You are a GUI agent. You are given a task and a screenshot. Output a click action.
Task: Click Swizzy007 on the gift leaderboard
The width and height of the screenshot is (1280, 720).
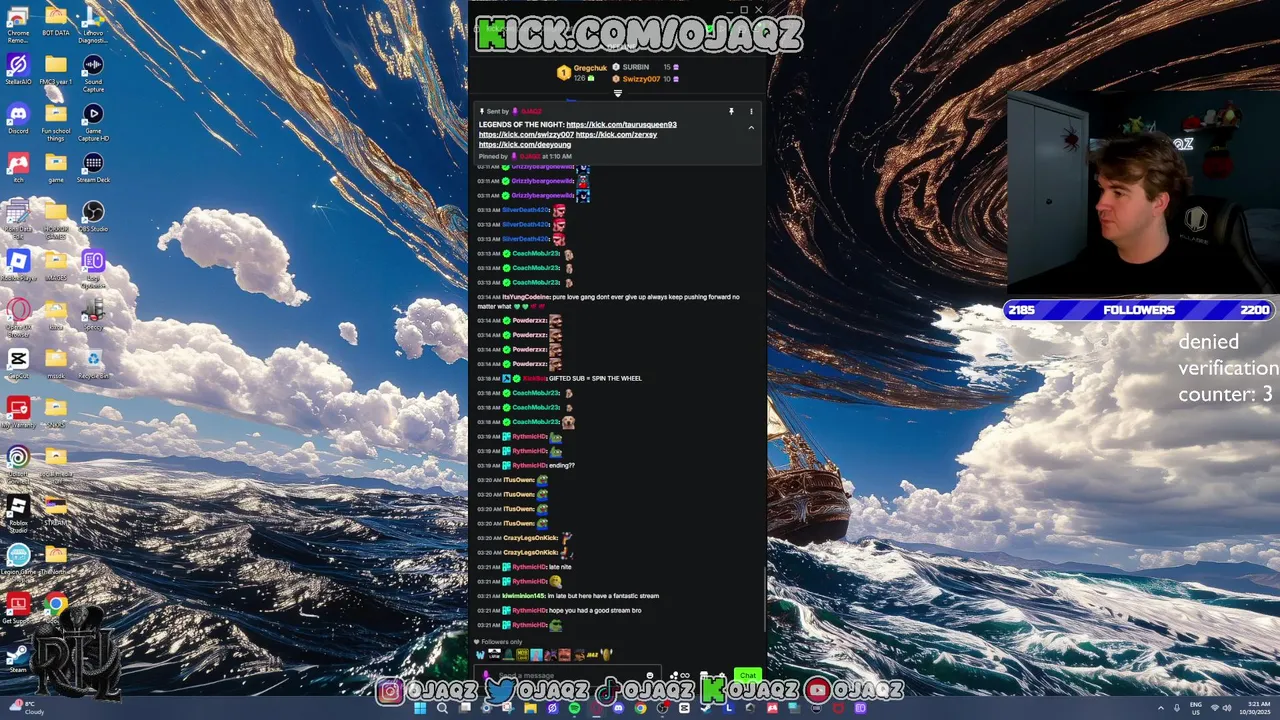(641, 79)
